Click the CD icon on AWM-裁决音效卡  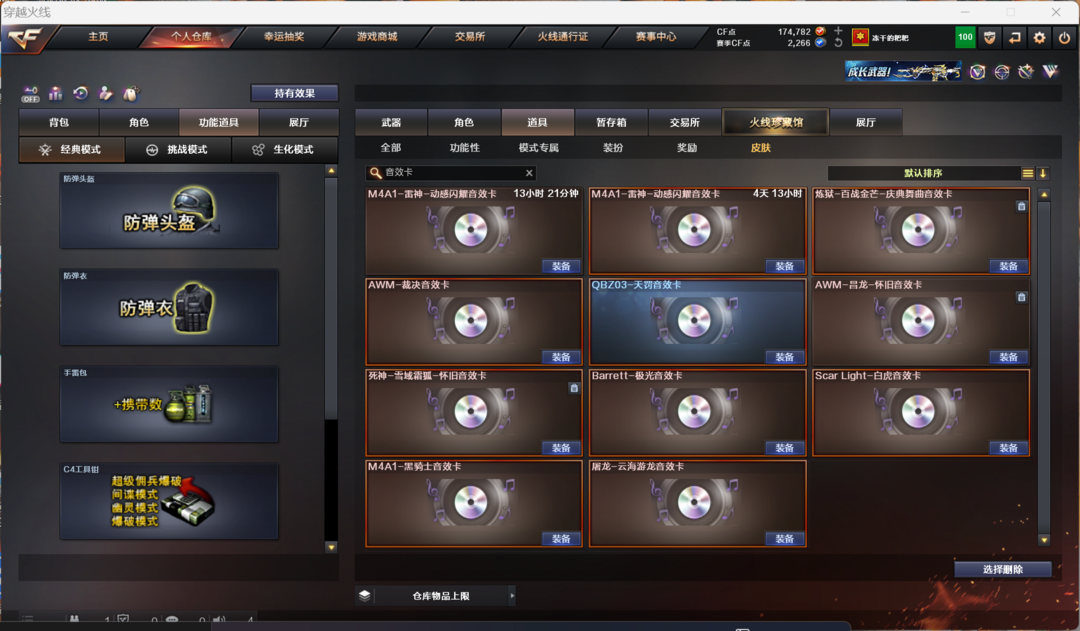(x=470, y=320)
